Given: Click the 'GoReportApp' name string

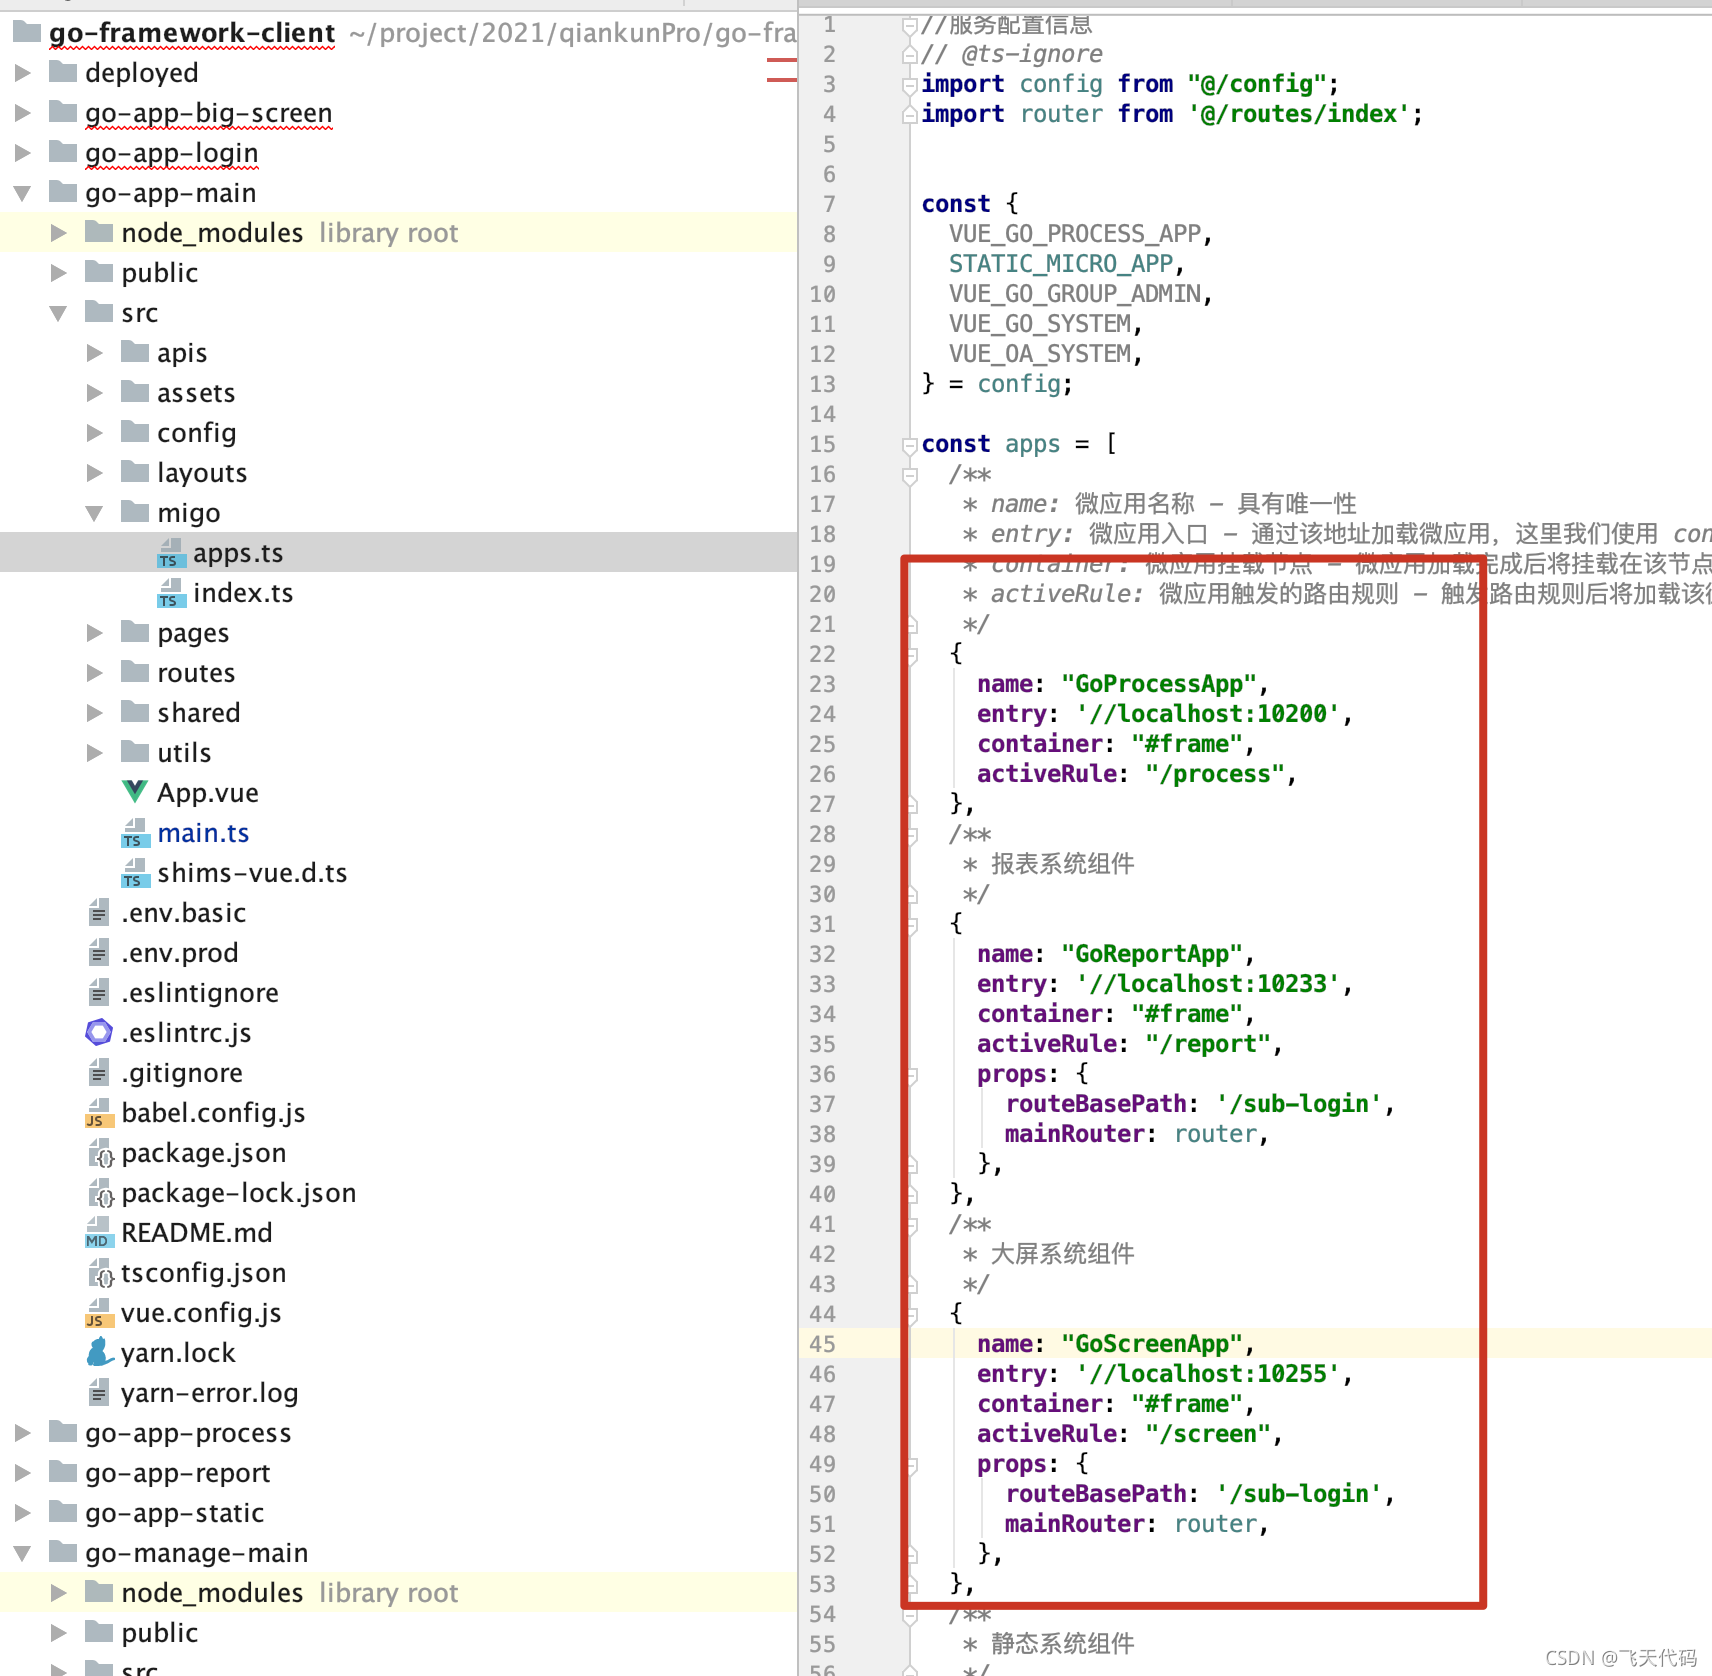Looking at the screenshot, I should point(1151,954).
